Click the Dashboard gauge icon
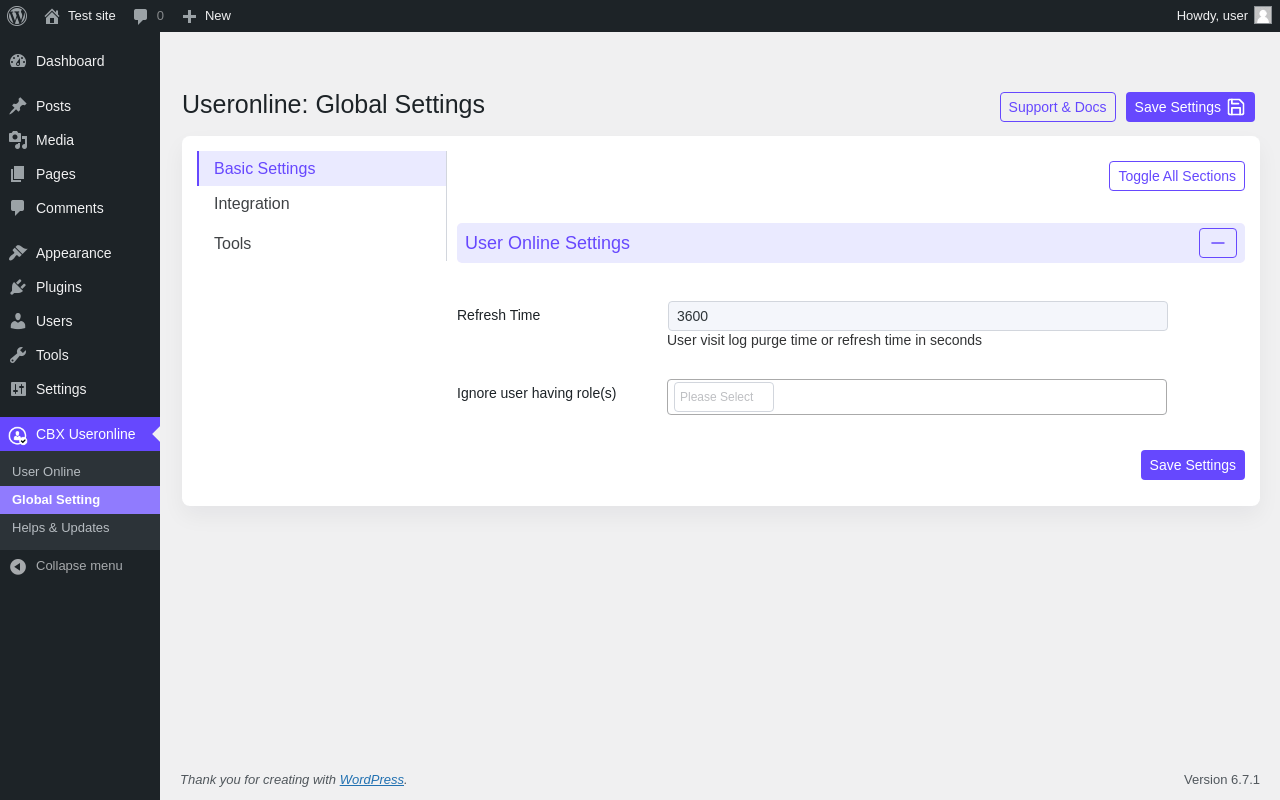 tap(18, 61)
